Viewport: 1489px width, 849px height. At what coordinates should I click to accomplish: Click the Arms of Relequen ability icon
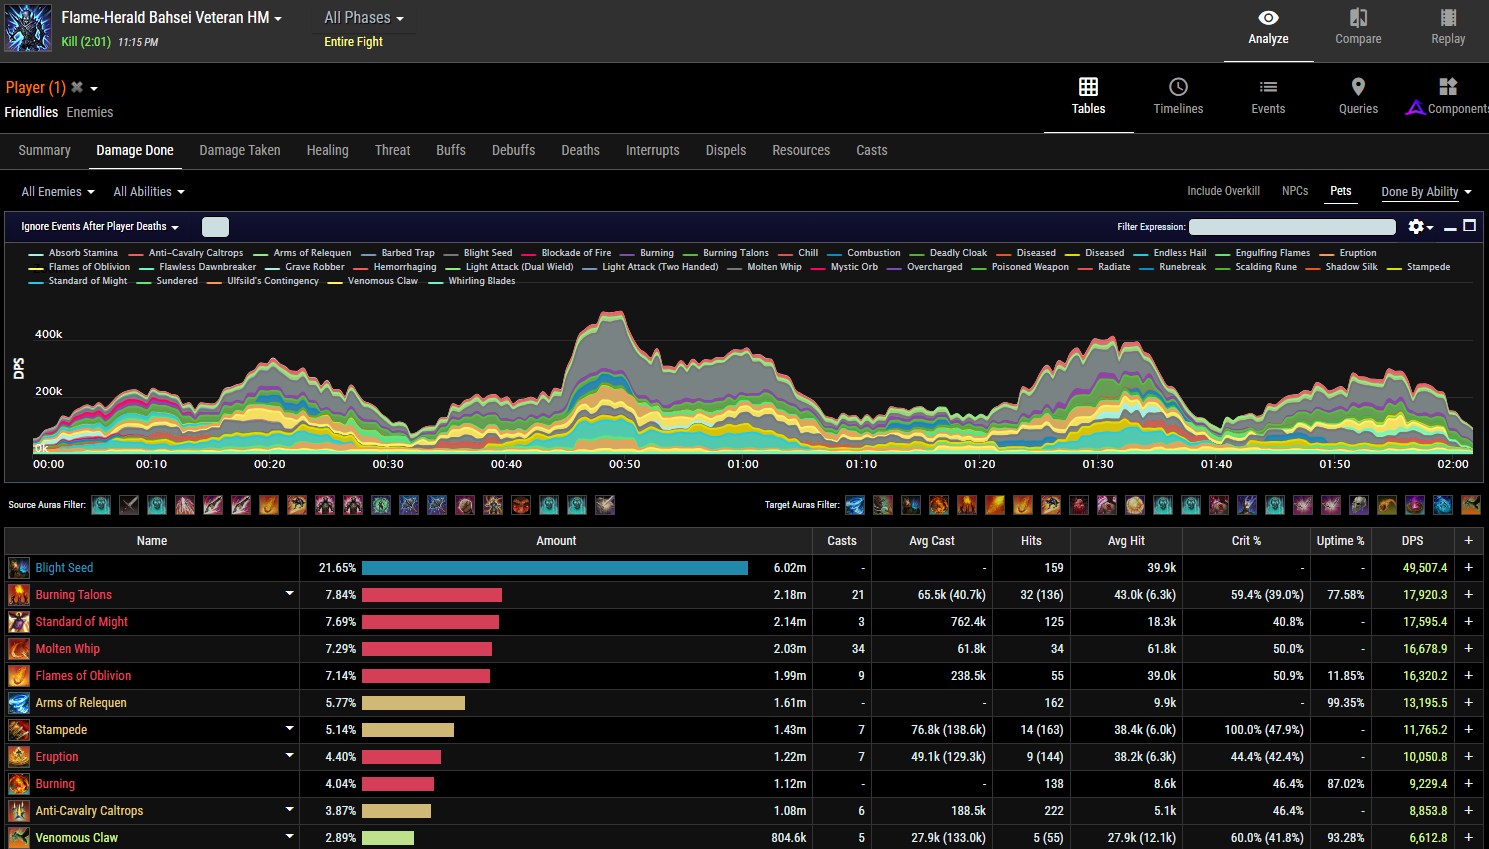pos(19,703)
